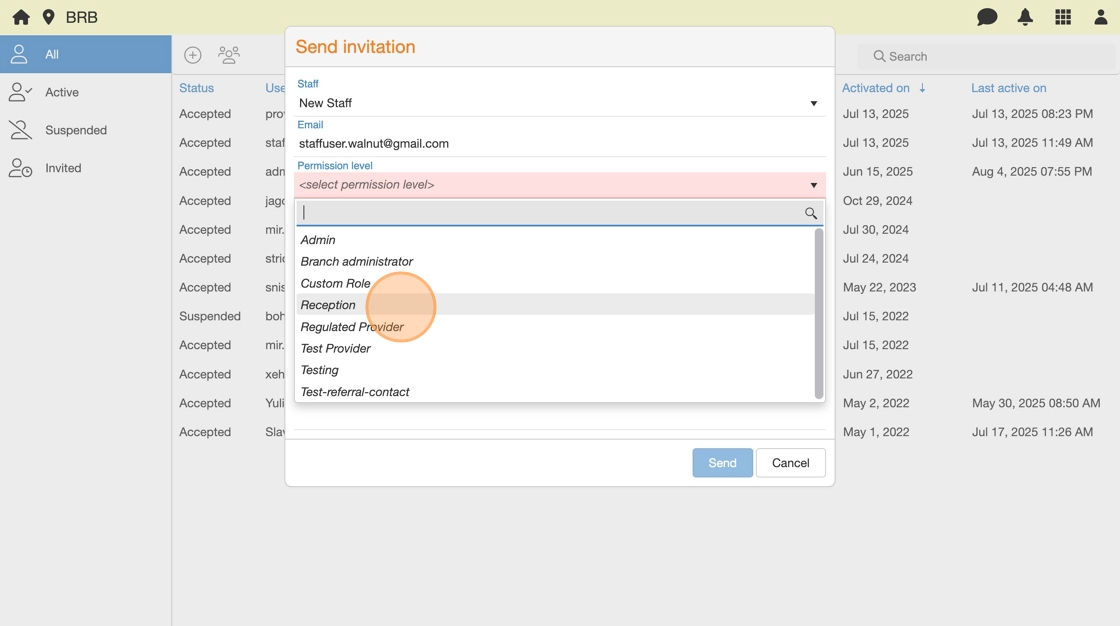Select the Admin permission option
Screen dimensions: 1120x626
pos(318,240)
